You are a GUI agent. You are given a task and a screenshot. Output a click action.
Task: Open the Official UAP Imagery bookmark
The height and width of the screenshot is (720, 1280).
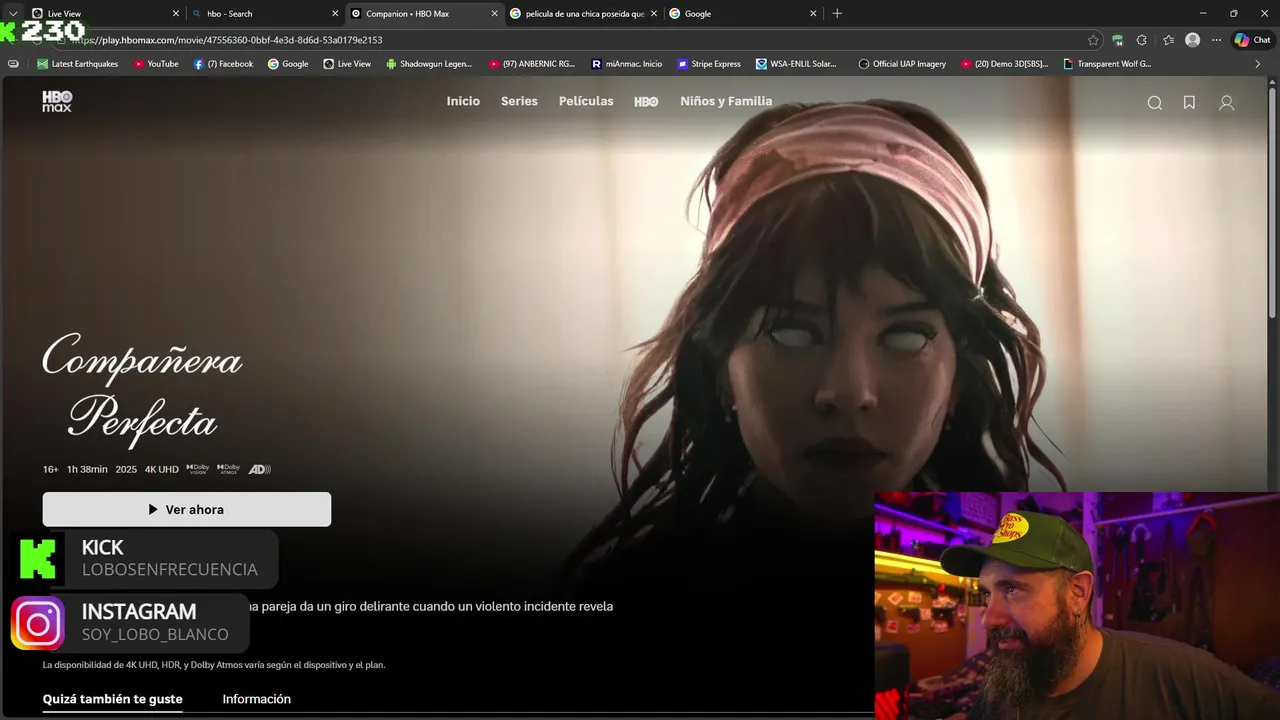pyautogui.click(x=902, y=64)
